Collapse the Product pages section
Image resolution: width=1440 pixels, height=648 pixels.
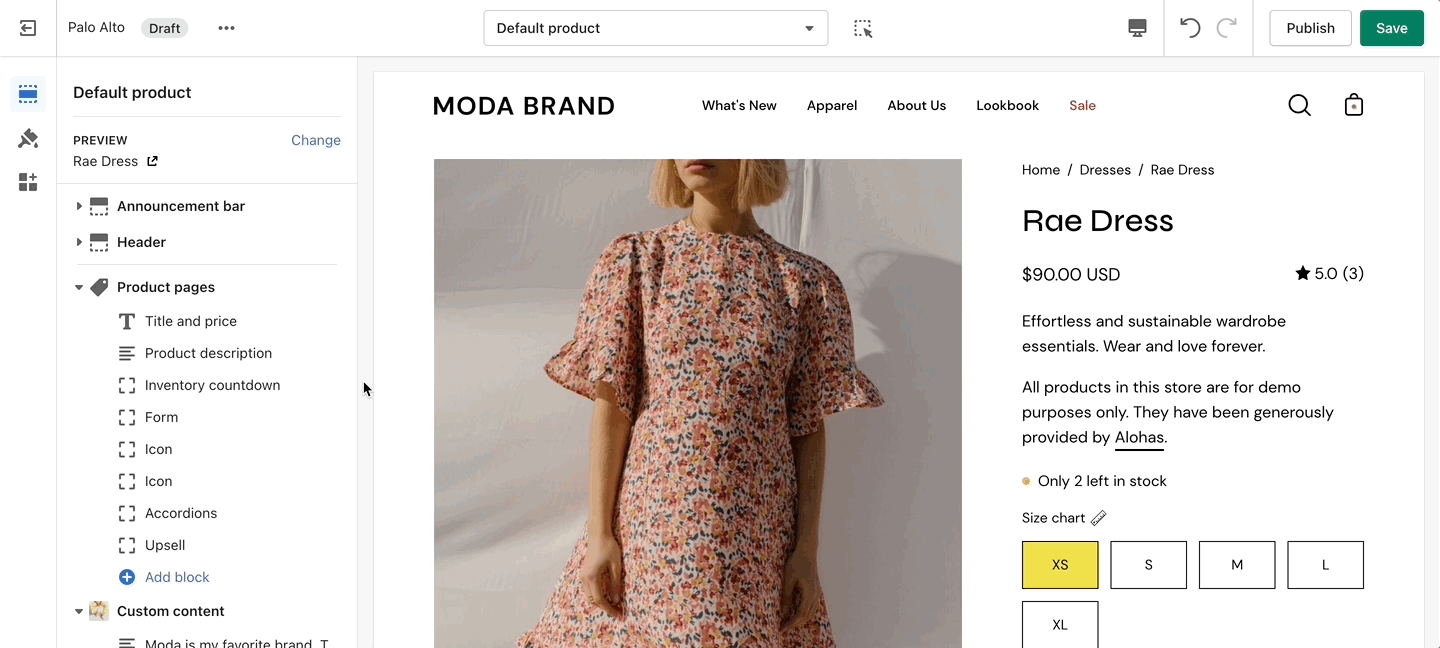coord(79,287)
